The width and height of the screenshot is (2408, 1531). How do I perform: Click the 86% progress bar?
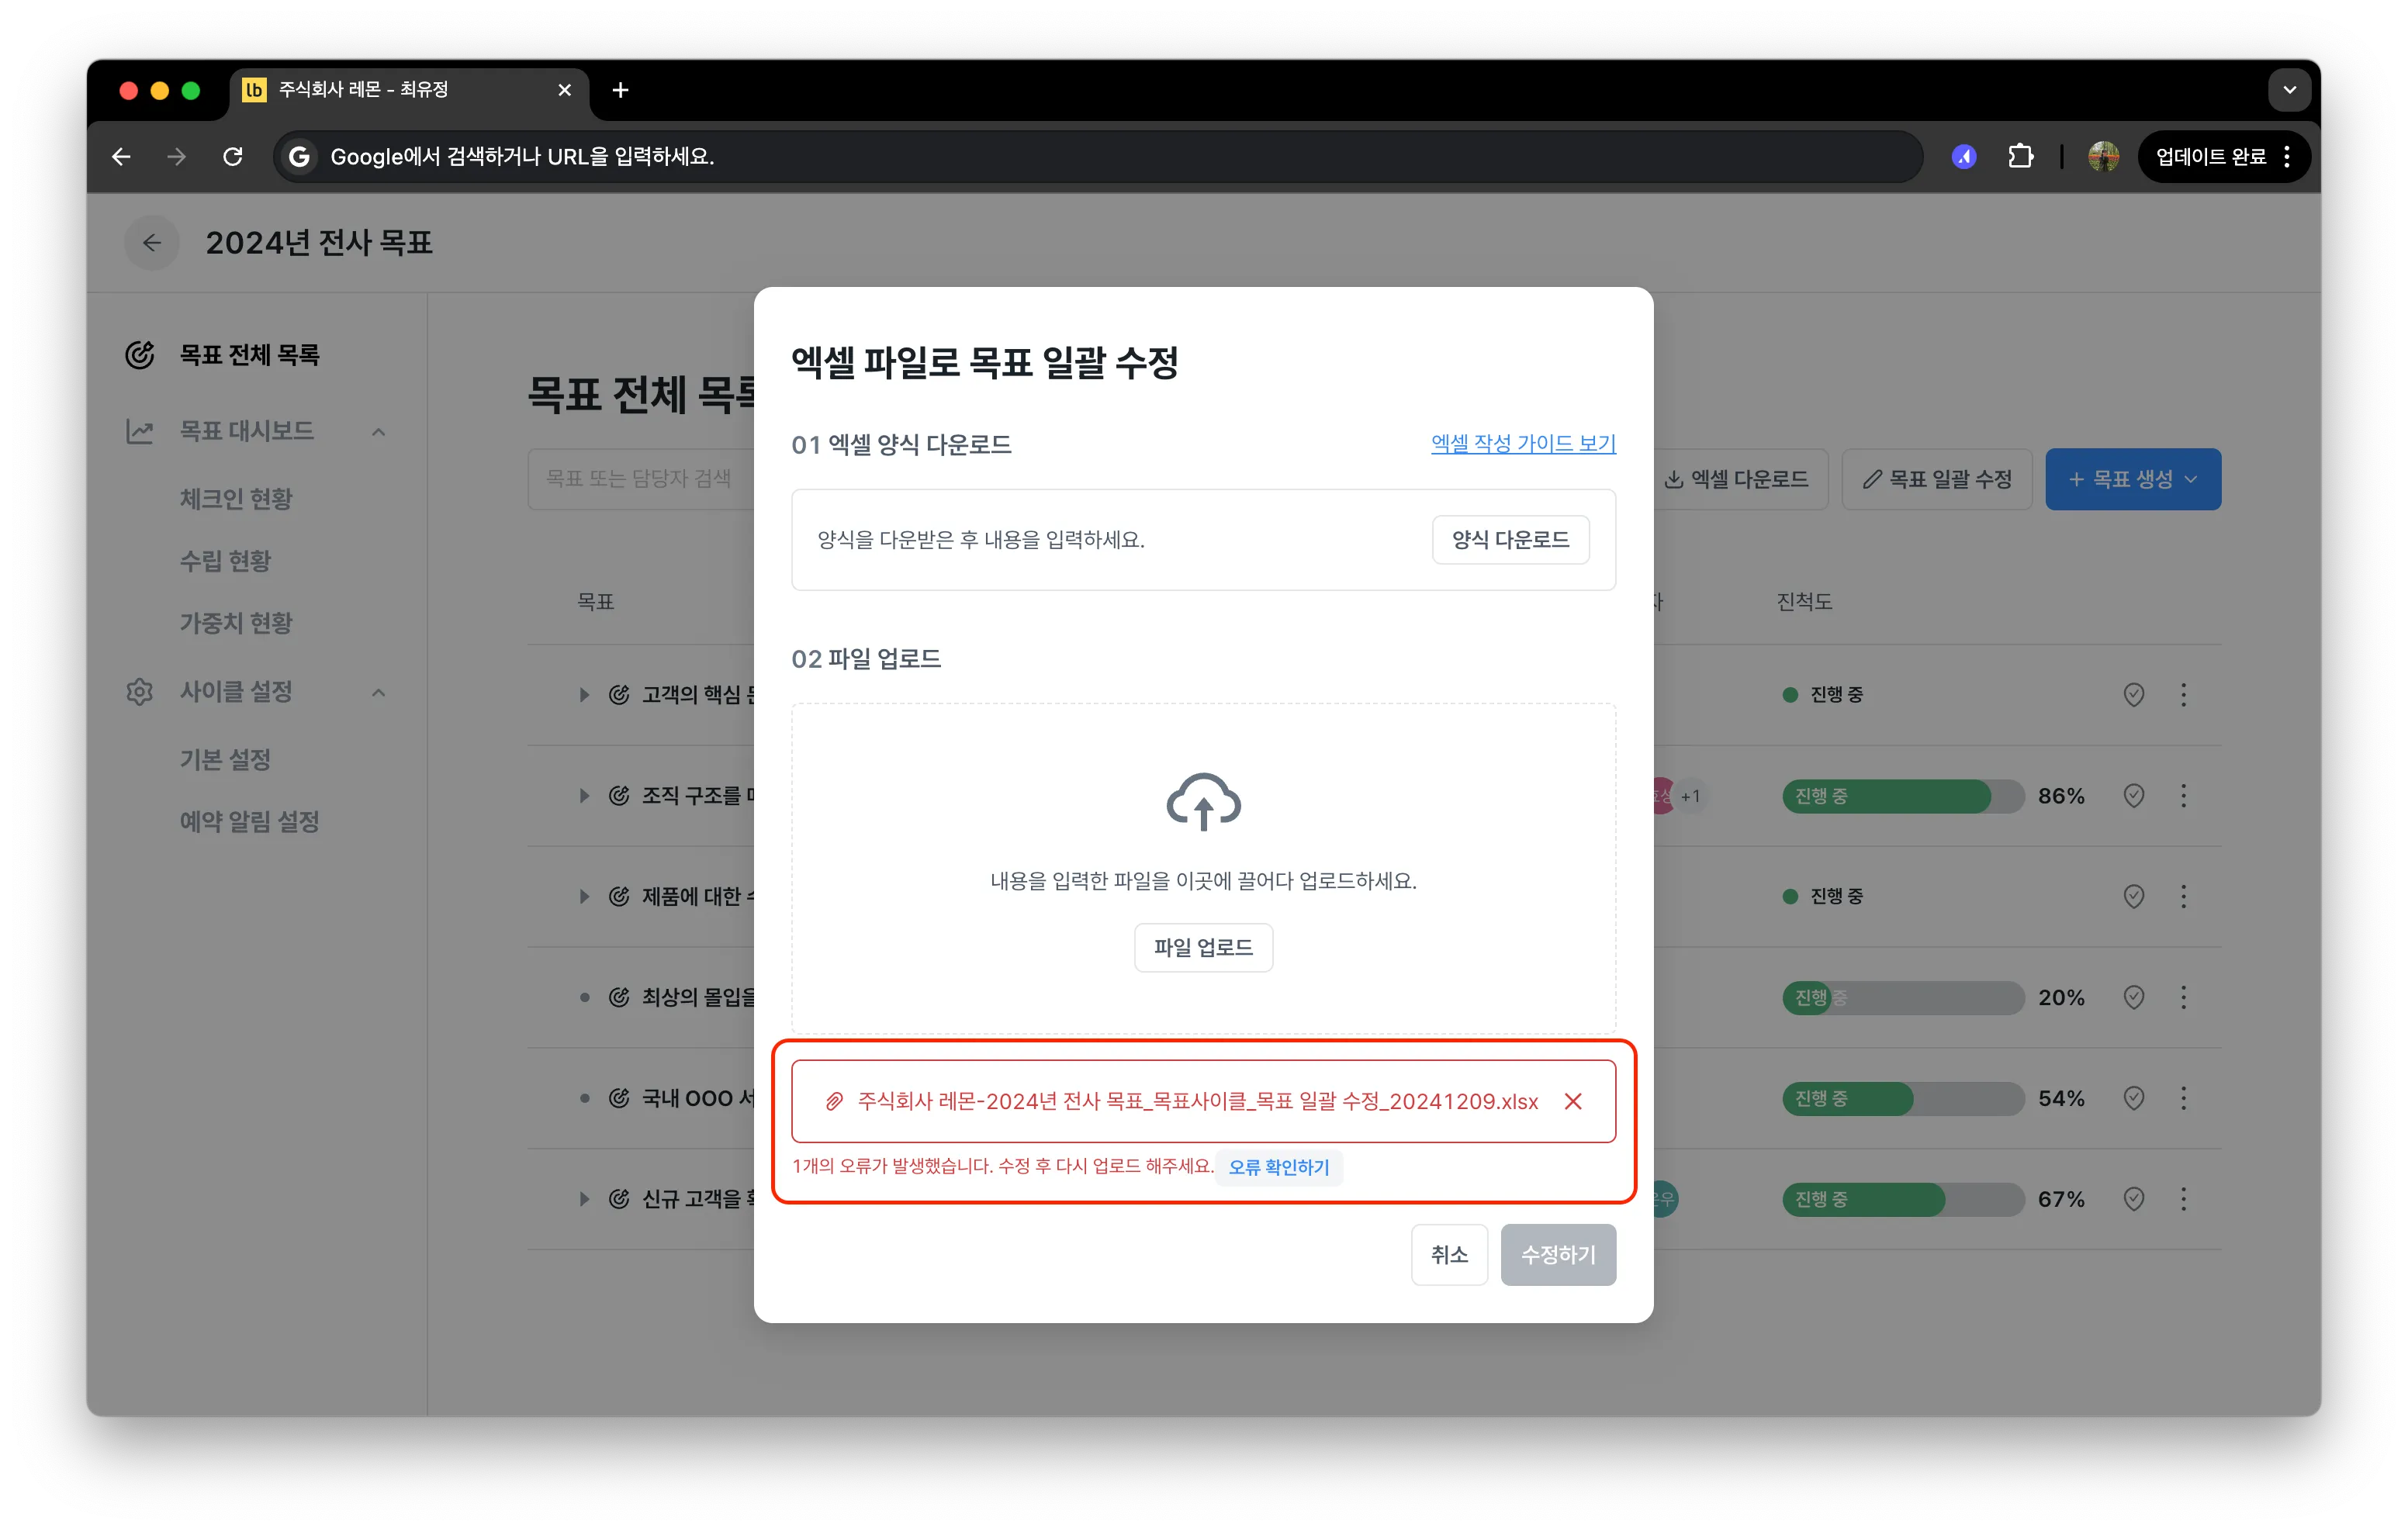click(1902, 796)
